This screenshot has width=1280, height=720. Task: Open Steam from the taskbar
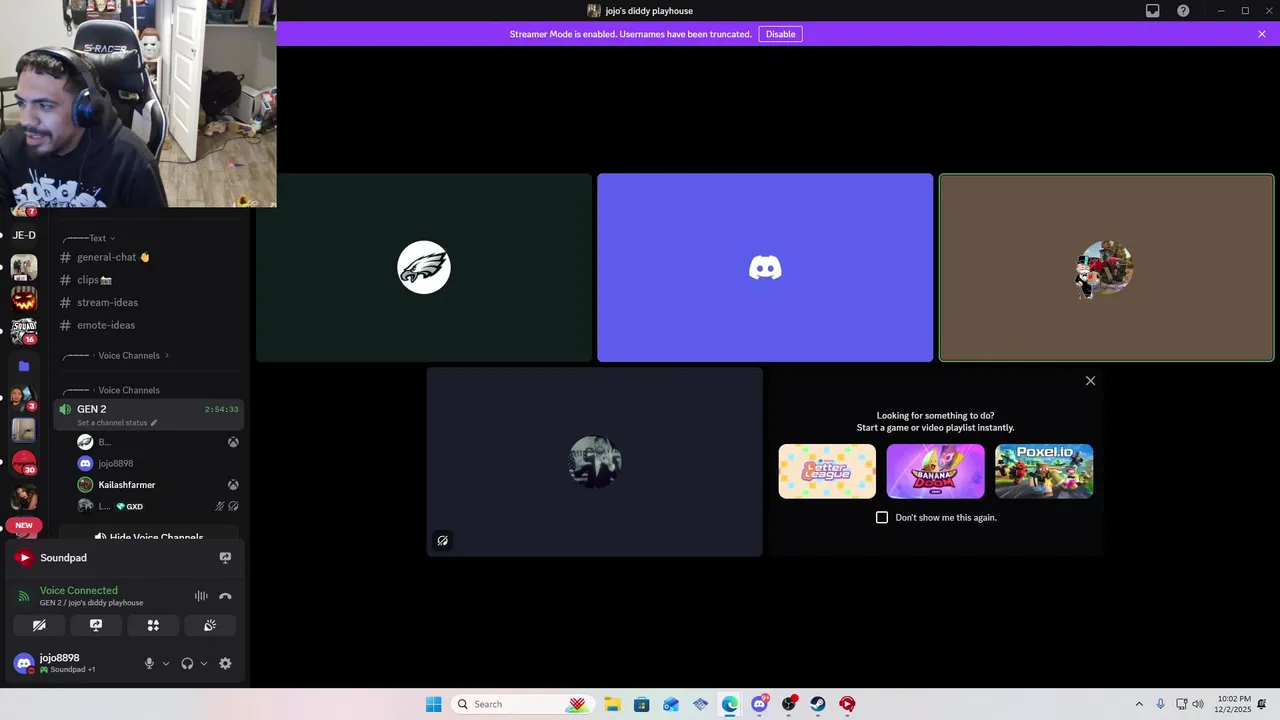[x=818, y=704]
